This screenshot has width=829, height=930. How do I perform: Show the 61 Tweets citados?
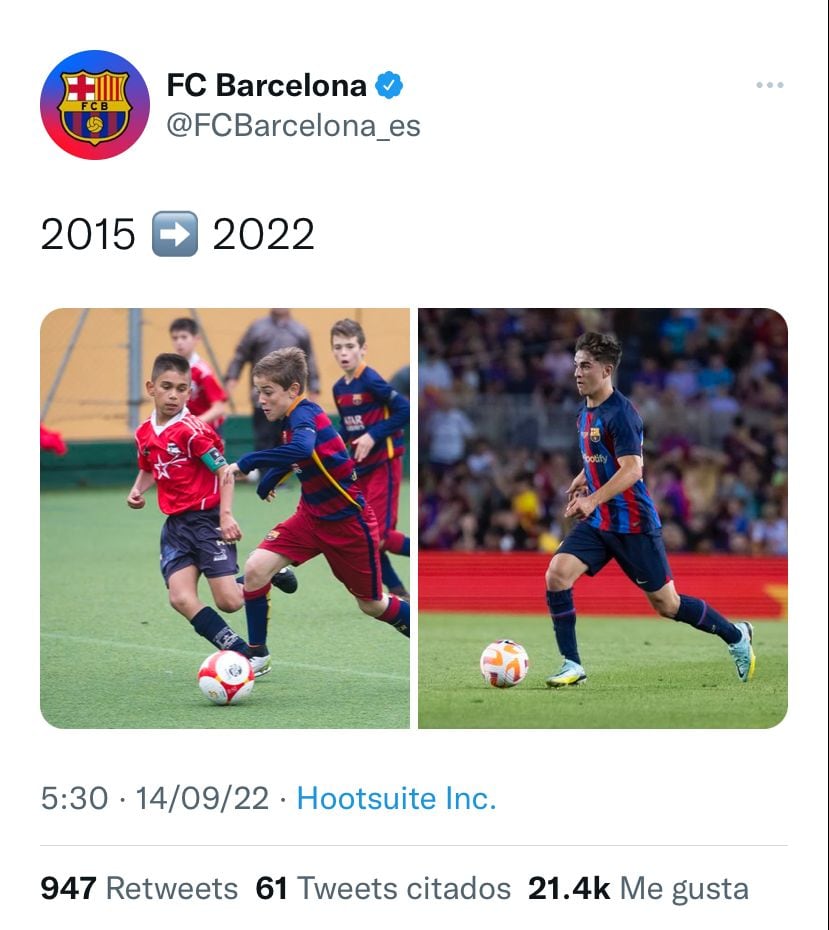point(383,888)
